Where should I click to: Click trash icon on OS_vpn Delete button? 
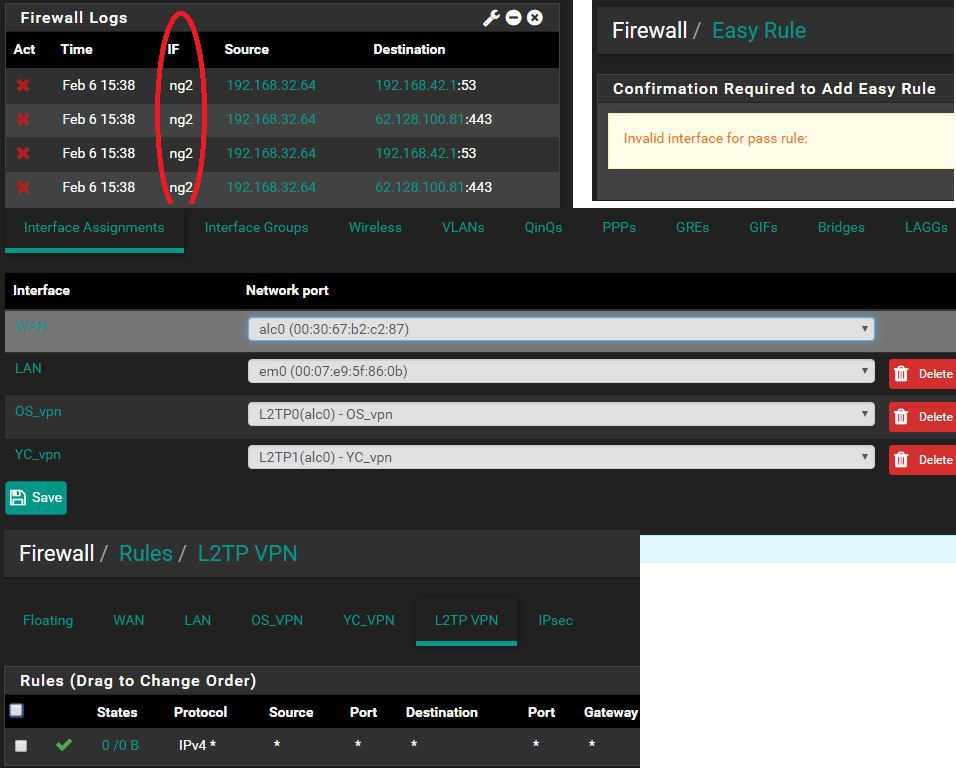901,417
